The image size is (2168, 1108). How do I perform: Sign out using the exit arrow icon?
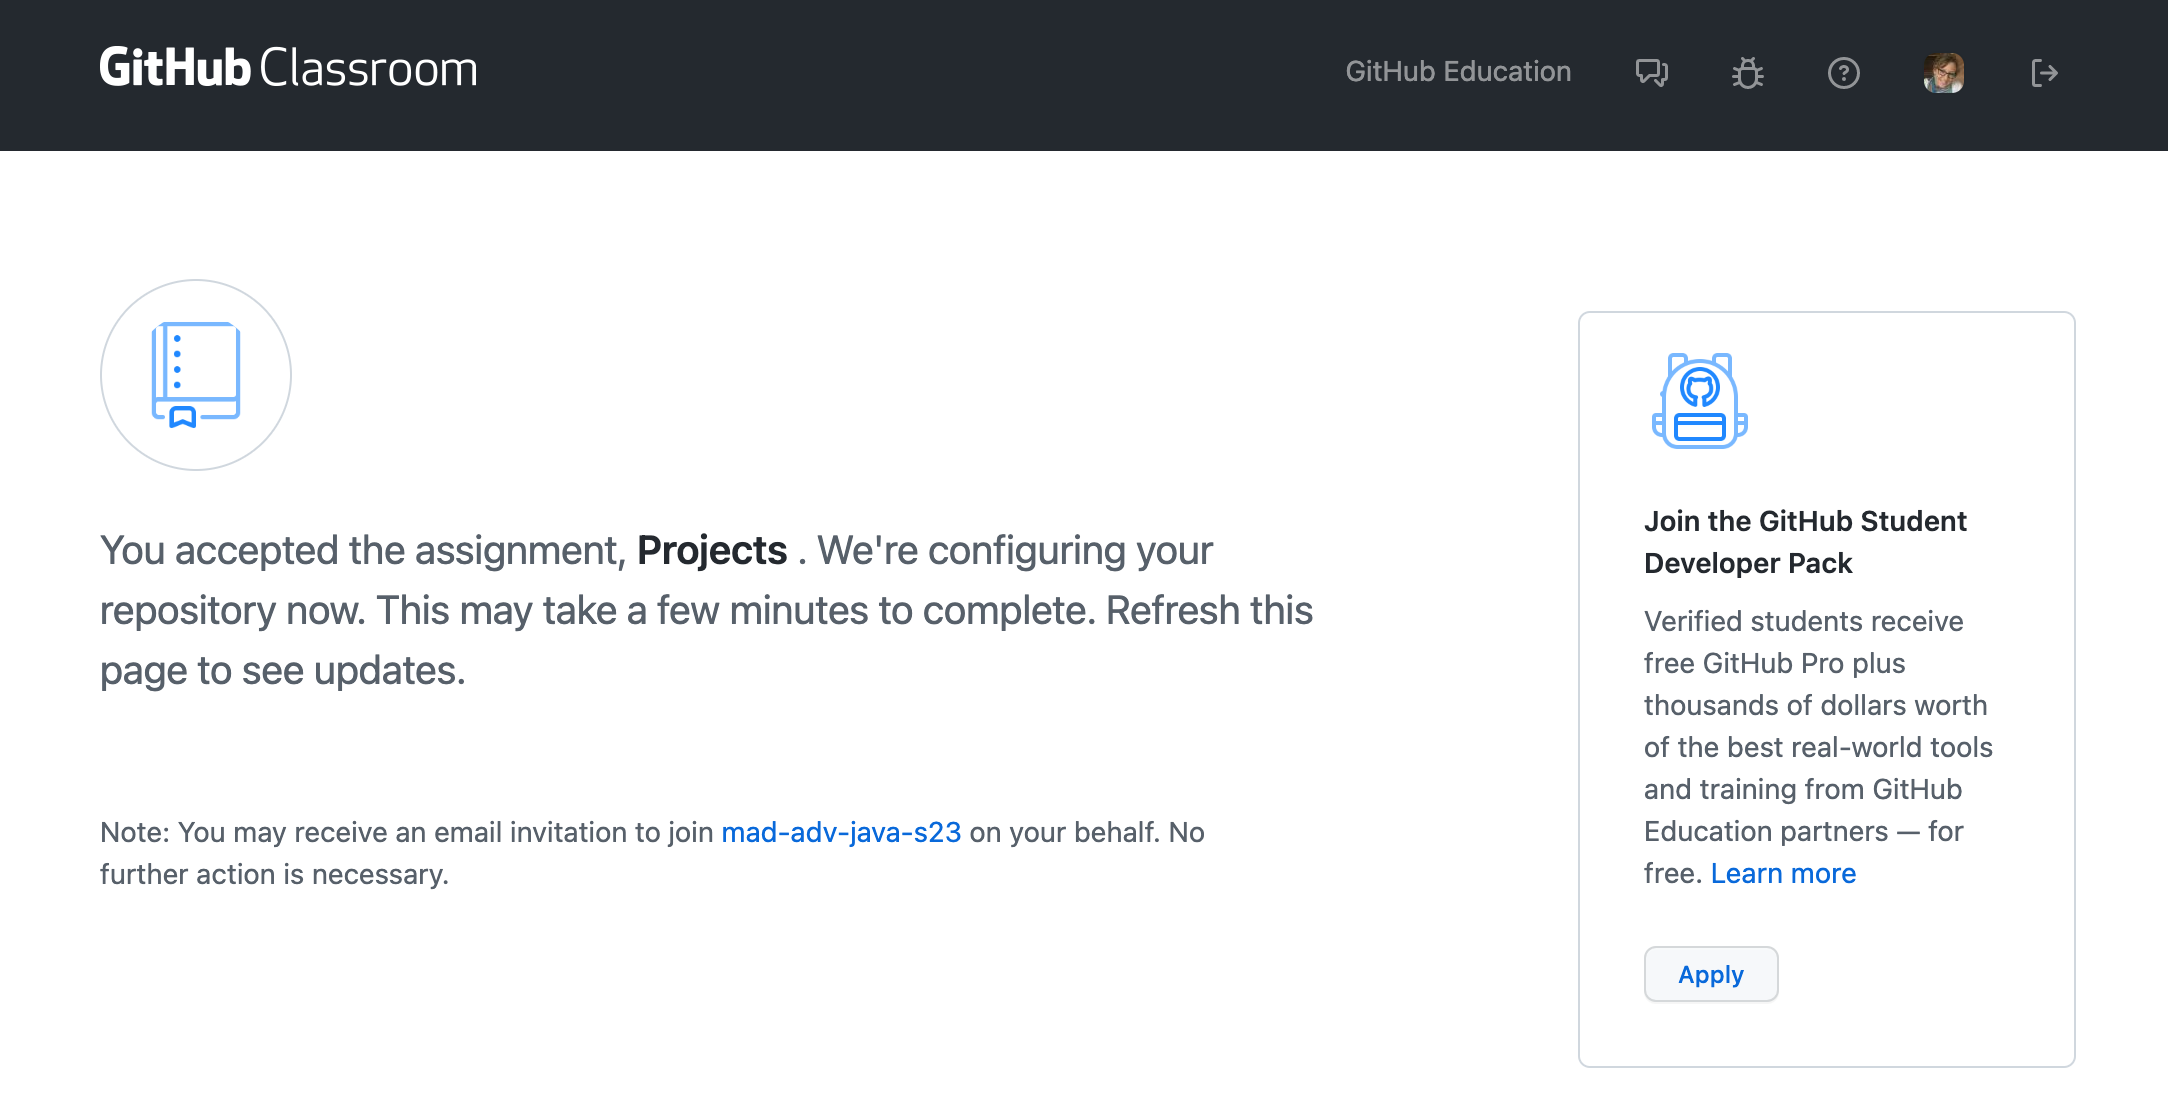[2044, 73]
